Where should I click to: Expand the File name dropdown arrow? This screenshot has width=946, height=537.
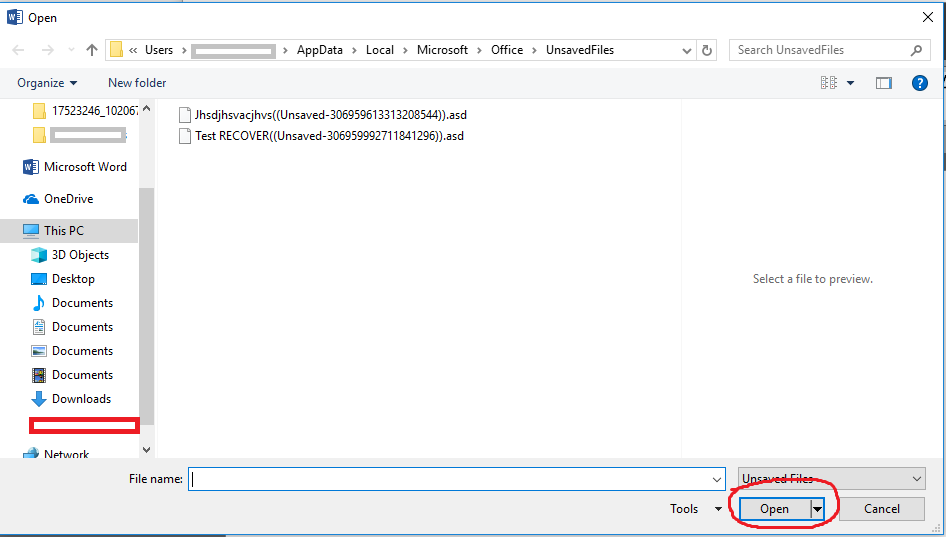coord(717,479)
